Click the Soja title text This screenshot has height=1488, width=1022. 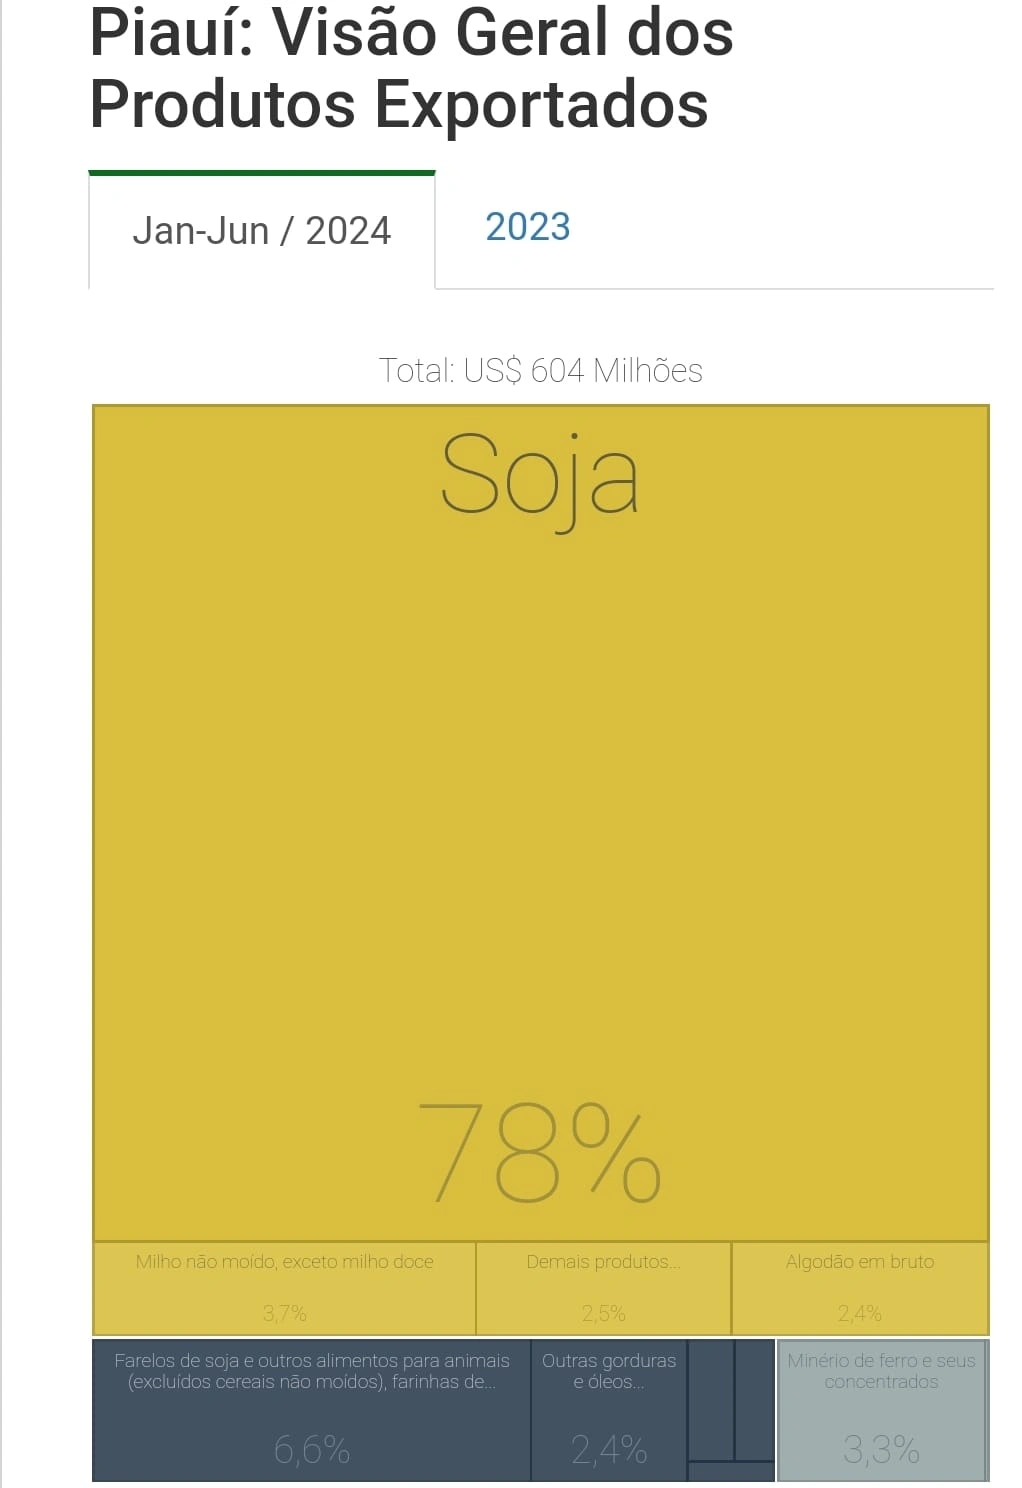(x=539, y=476)
